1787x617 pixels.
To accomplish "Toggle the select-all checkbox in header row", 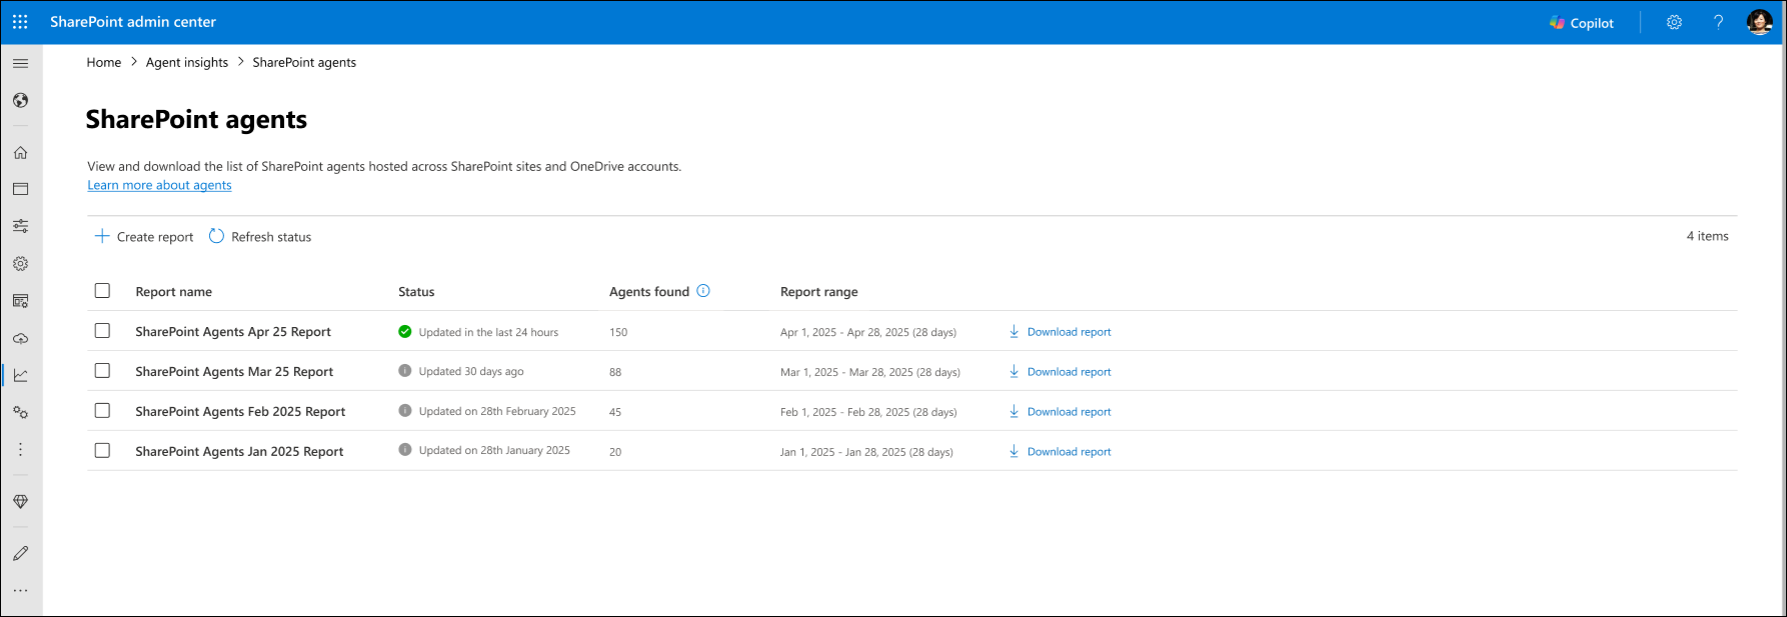I will coord(102,291).
